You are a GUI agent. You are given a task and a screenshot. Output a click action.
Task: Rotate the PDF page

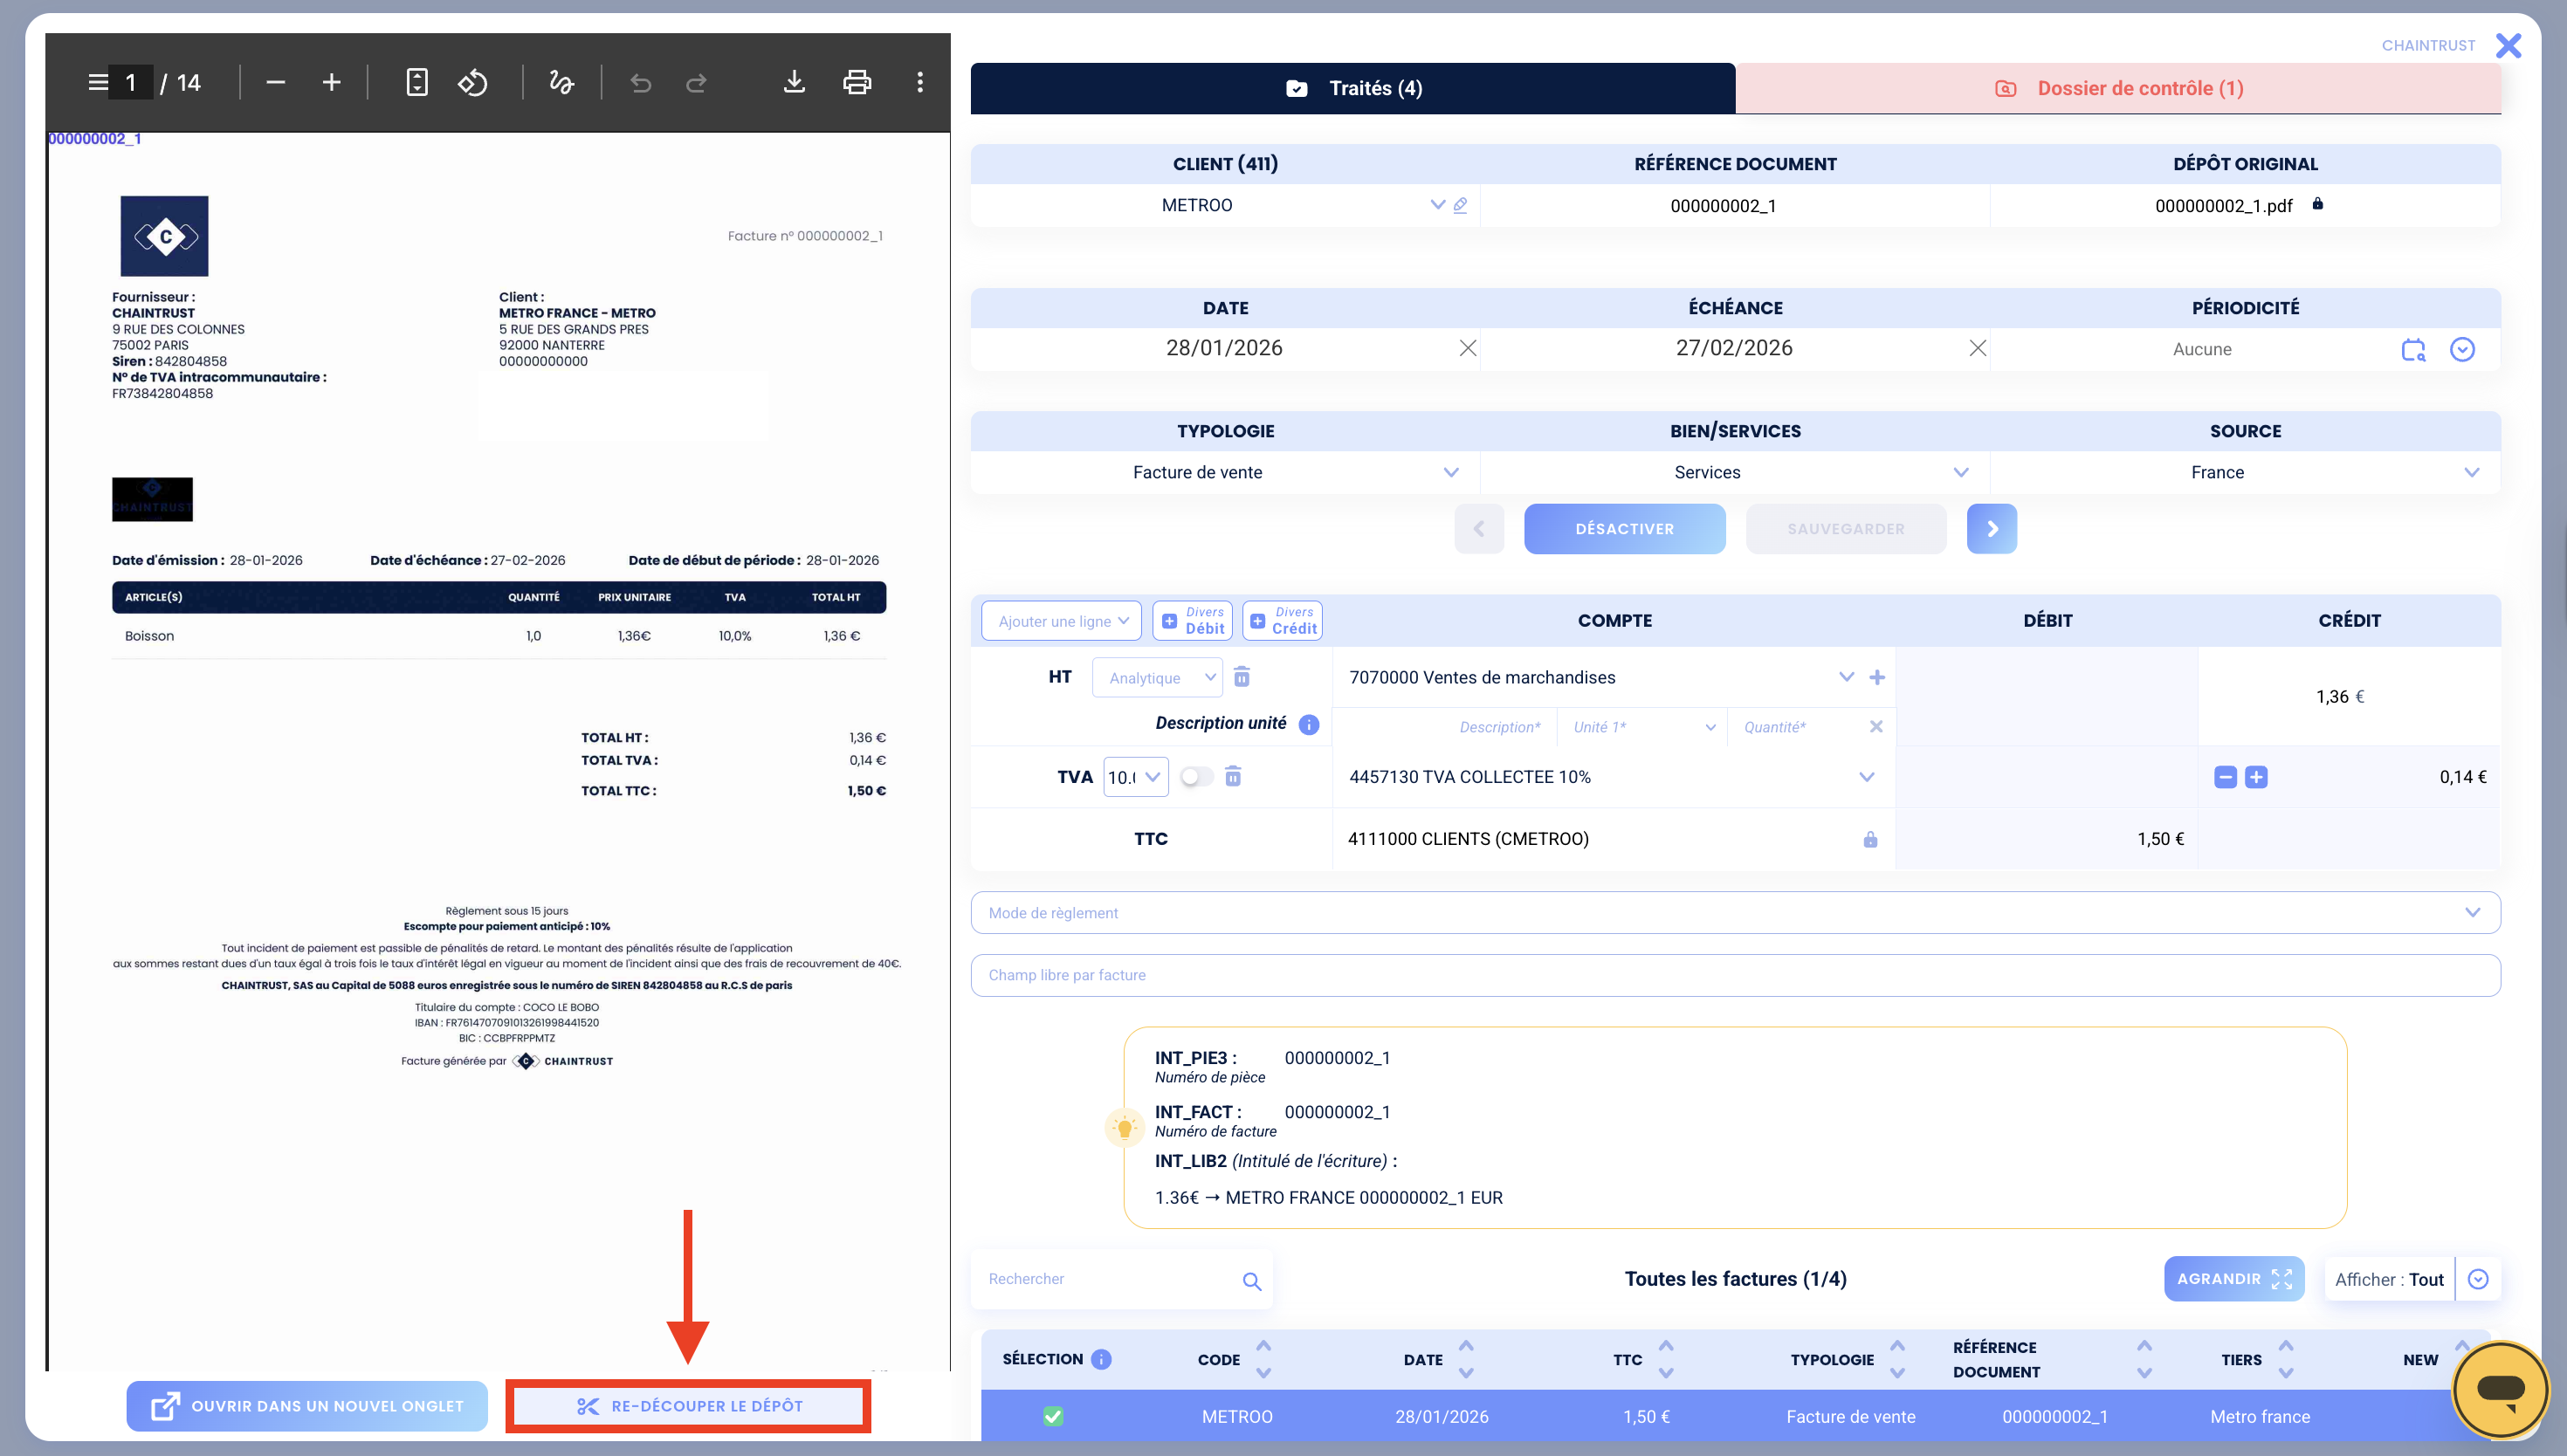pyautogui.click(x=473, y=82)
